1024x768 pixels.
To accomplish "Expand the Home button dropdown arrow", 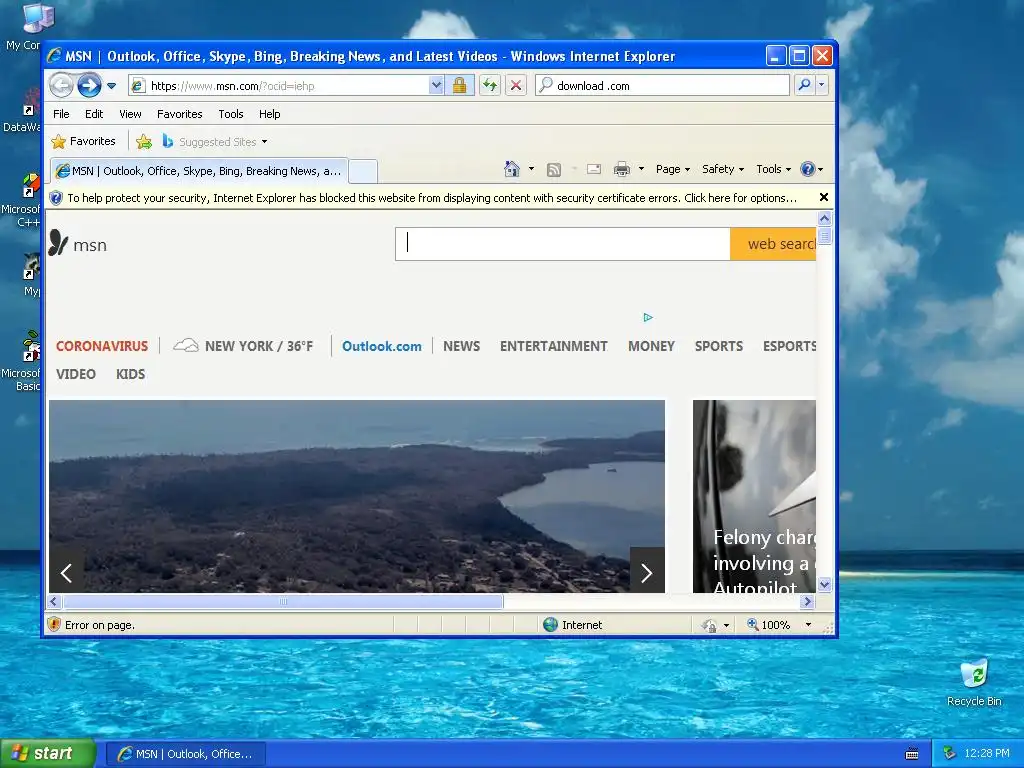I will tap(531, 169).
